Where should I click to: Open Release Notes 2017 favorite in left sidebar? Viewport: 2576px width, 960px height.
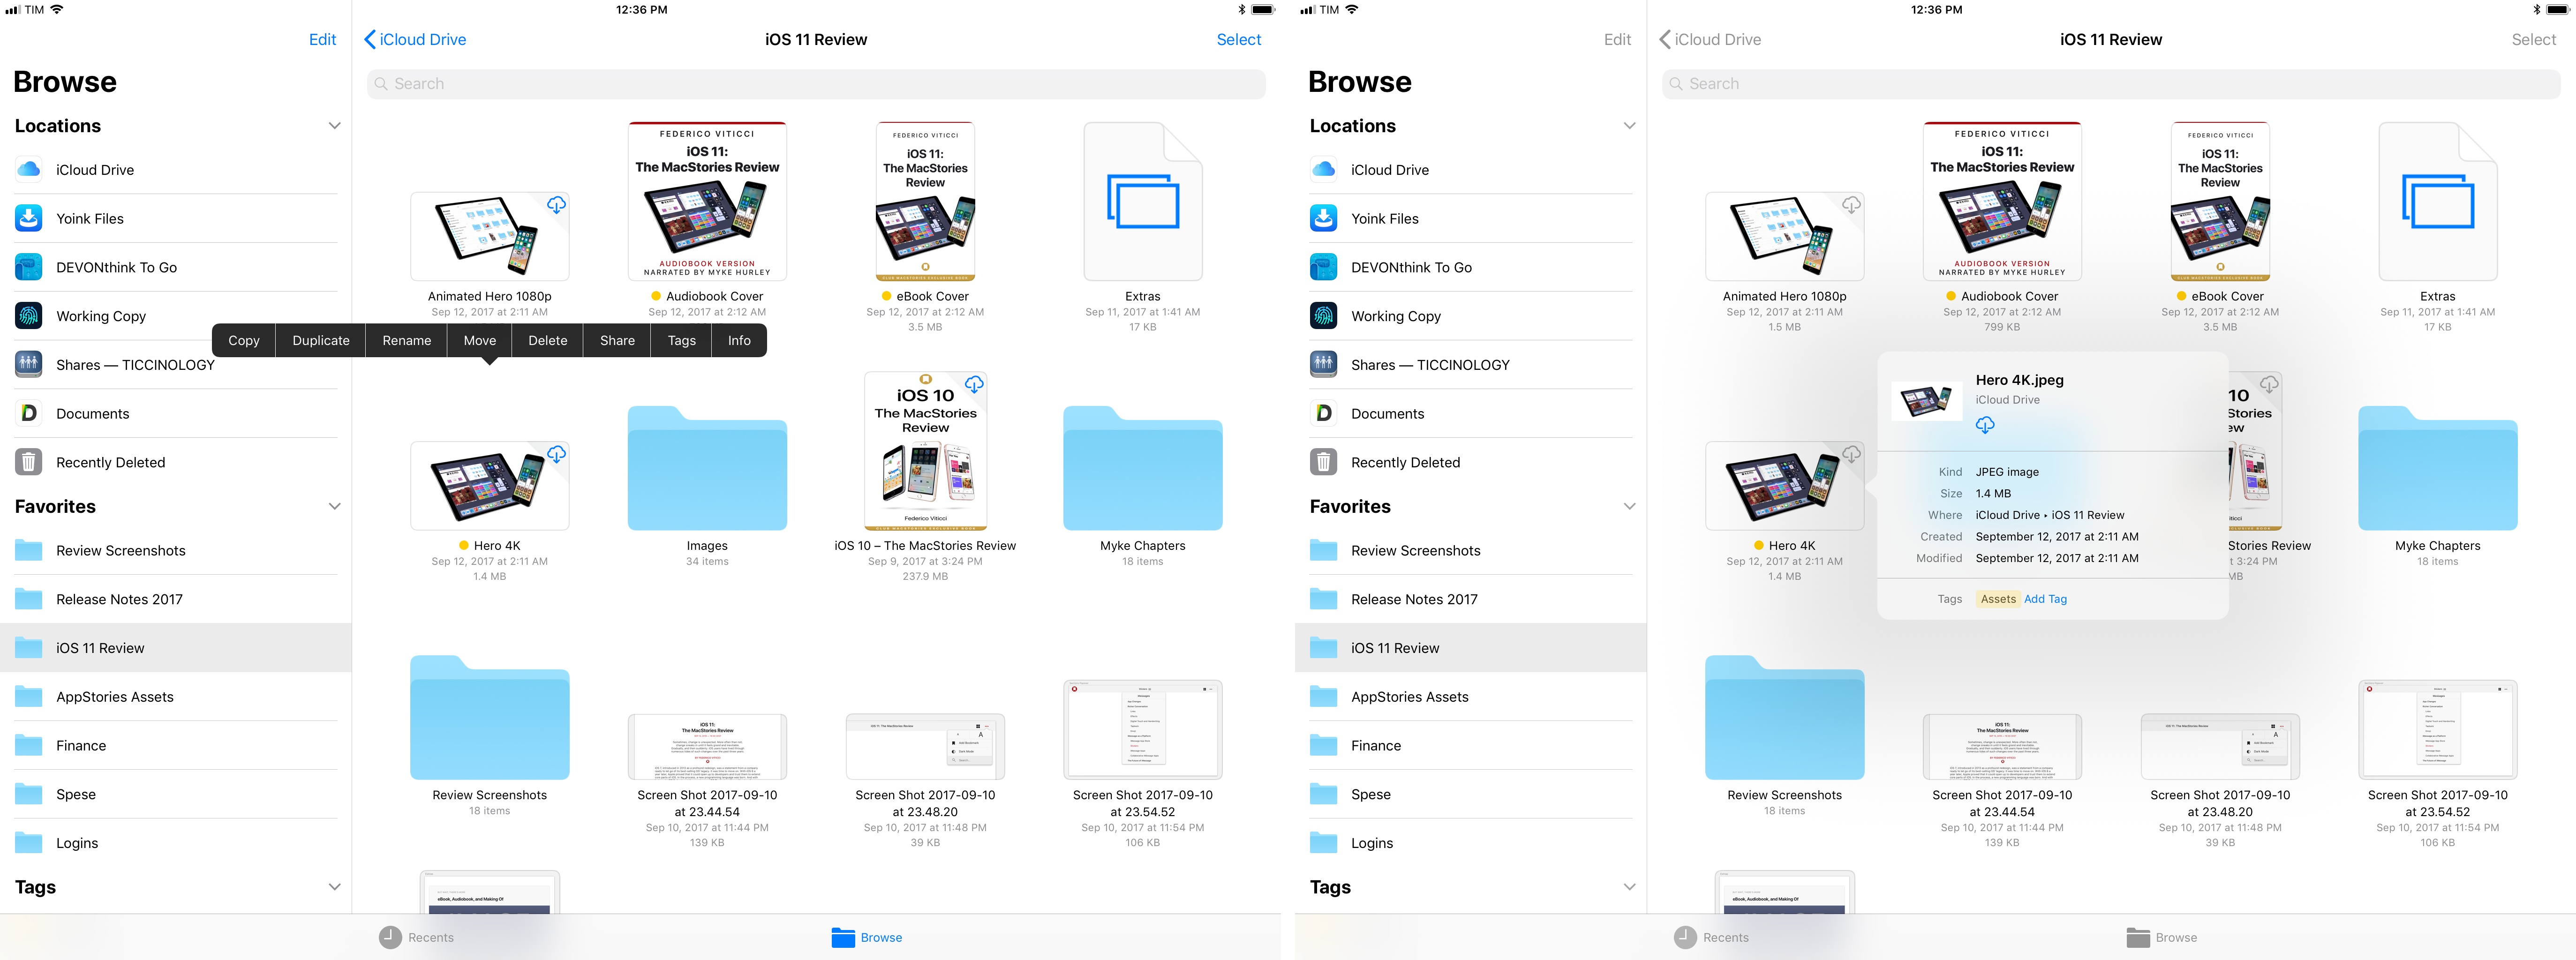coord(176,600)
